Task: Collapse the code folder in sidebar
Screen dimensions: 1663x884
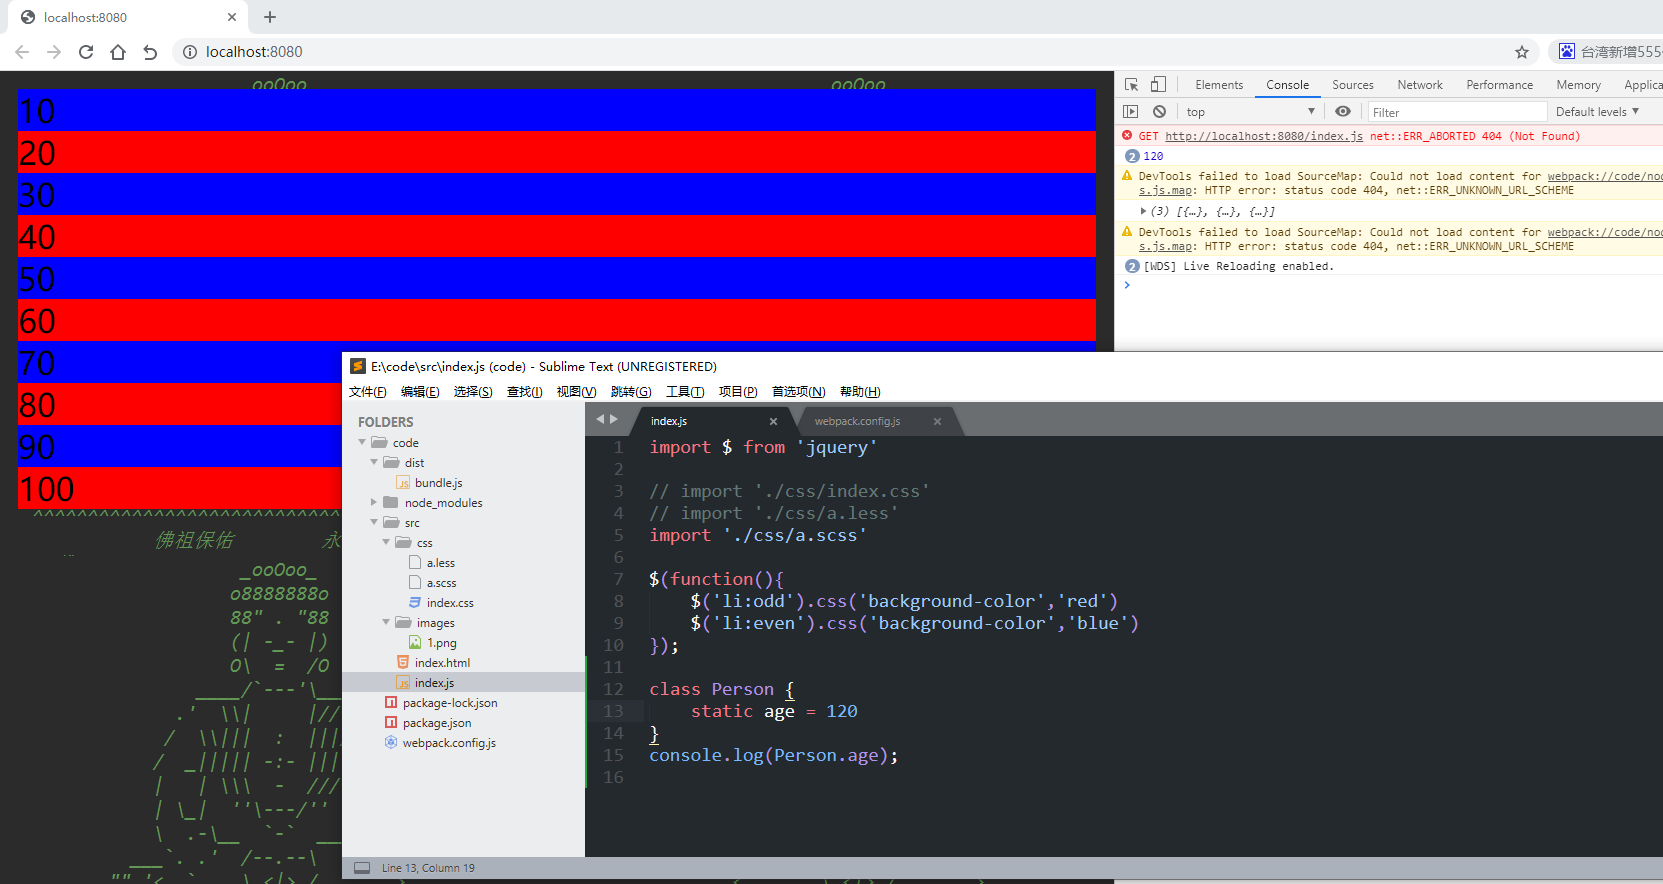Action: [x=362, y=442]
